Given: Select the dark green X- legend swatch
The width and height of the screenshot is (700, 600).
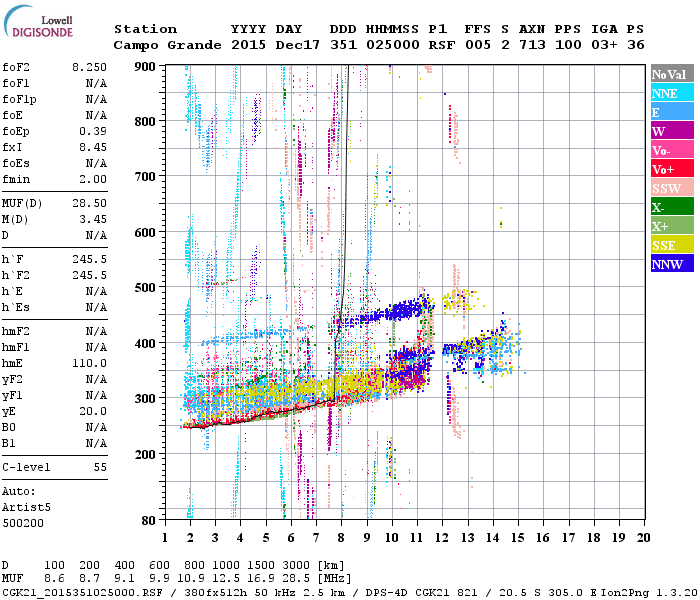Looking at the screenshot, I should (672, 207).
